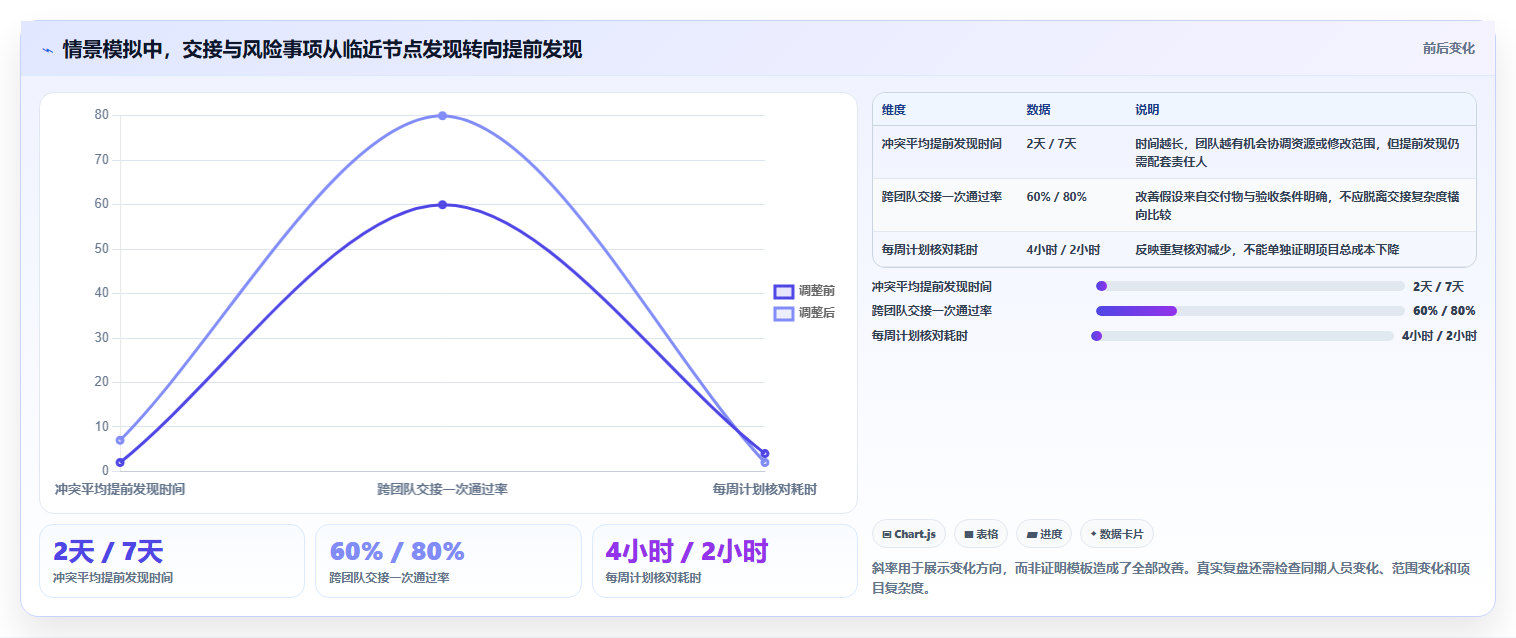The image size is (1516, 638).
Task: Click the 每周计划核对耗时 caption in the stat card
Action: click(x=653, y=578)
